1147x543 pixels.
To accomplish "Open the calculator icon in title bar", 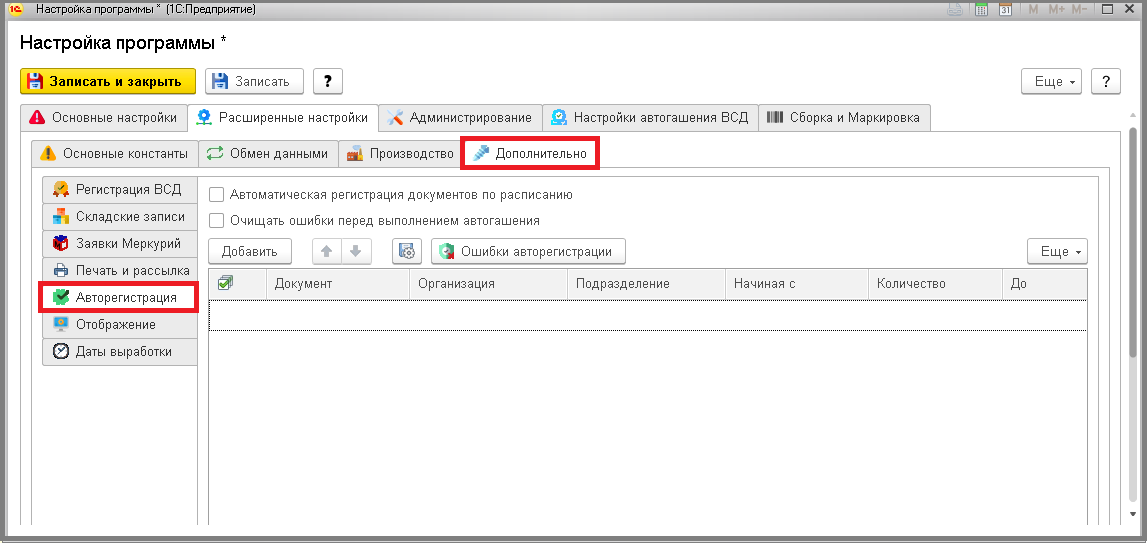I will click(982, 10).
